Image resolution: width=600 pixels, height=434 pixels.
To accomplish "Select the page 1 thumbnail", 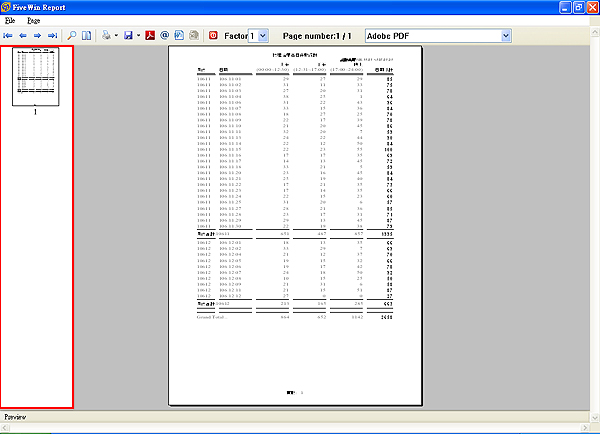I will click(x=36, y=76).
